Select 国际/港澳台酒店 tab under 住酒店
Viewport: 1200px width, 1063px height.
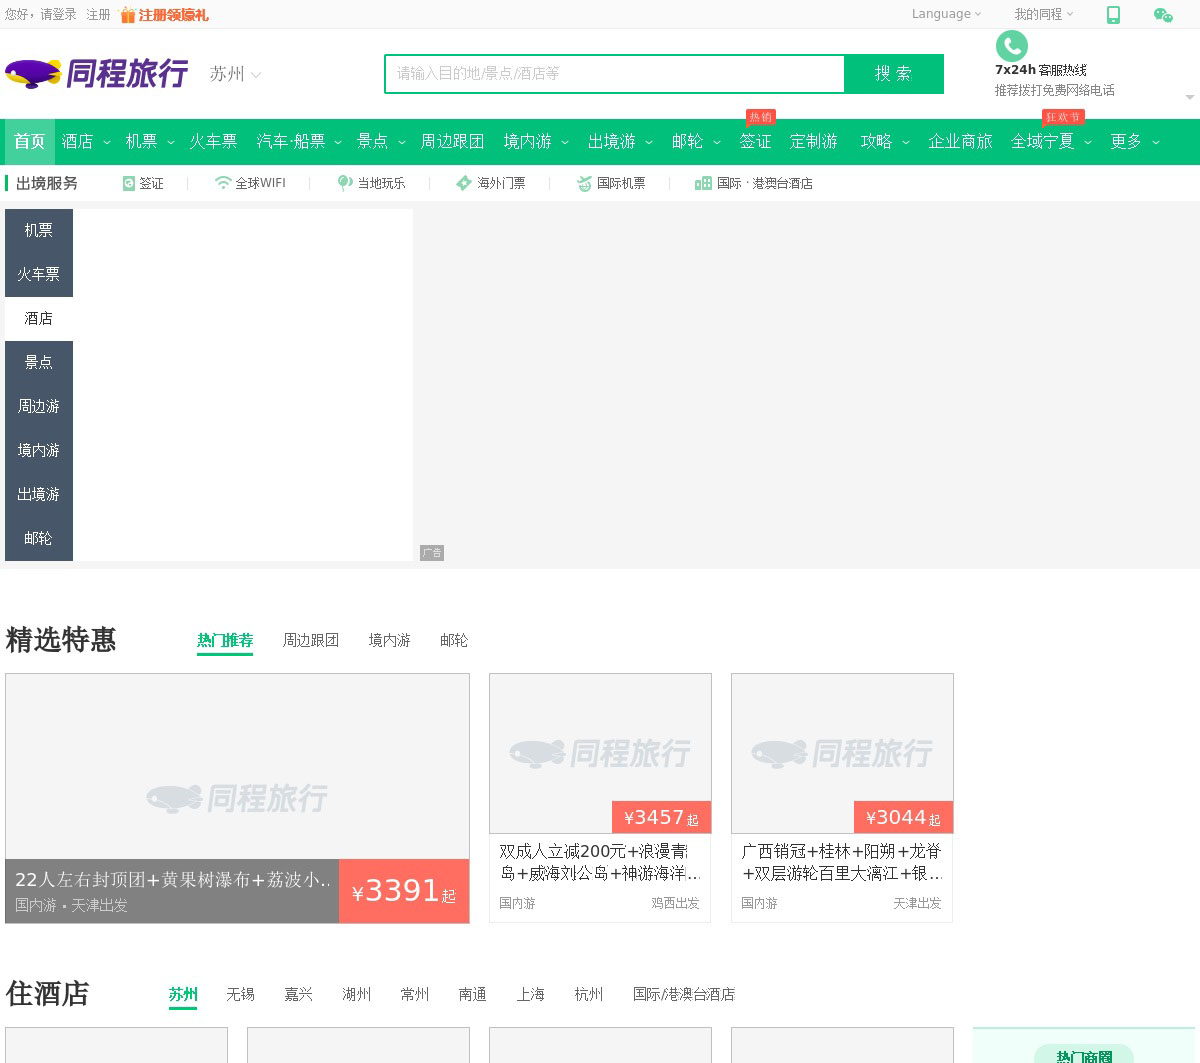pyautogui.click(x=684, y=995)
